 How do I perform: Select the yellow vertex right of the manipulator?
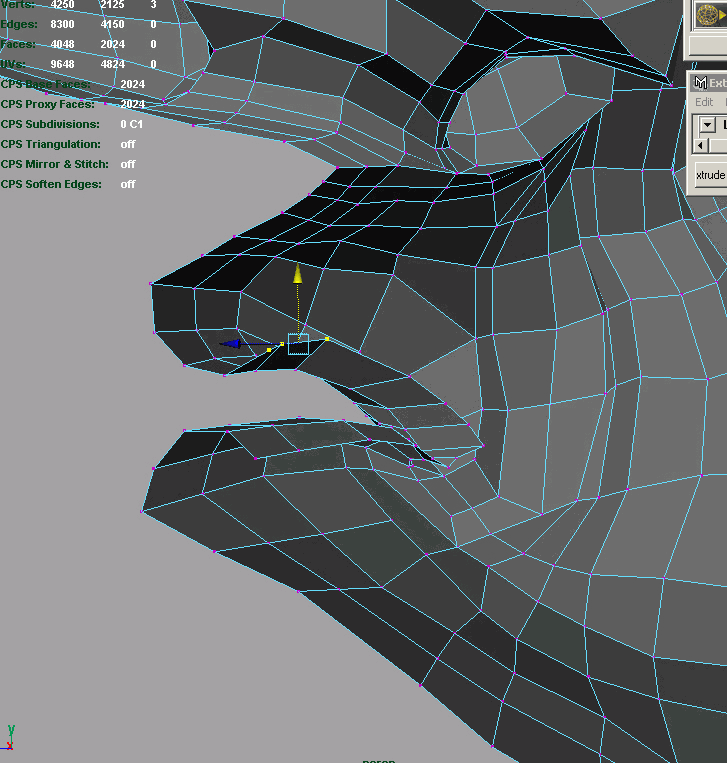point(327,339)
